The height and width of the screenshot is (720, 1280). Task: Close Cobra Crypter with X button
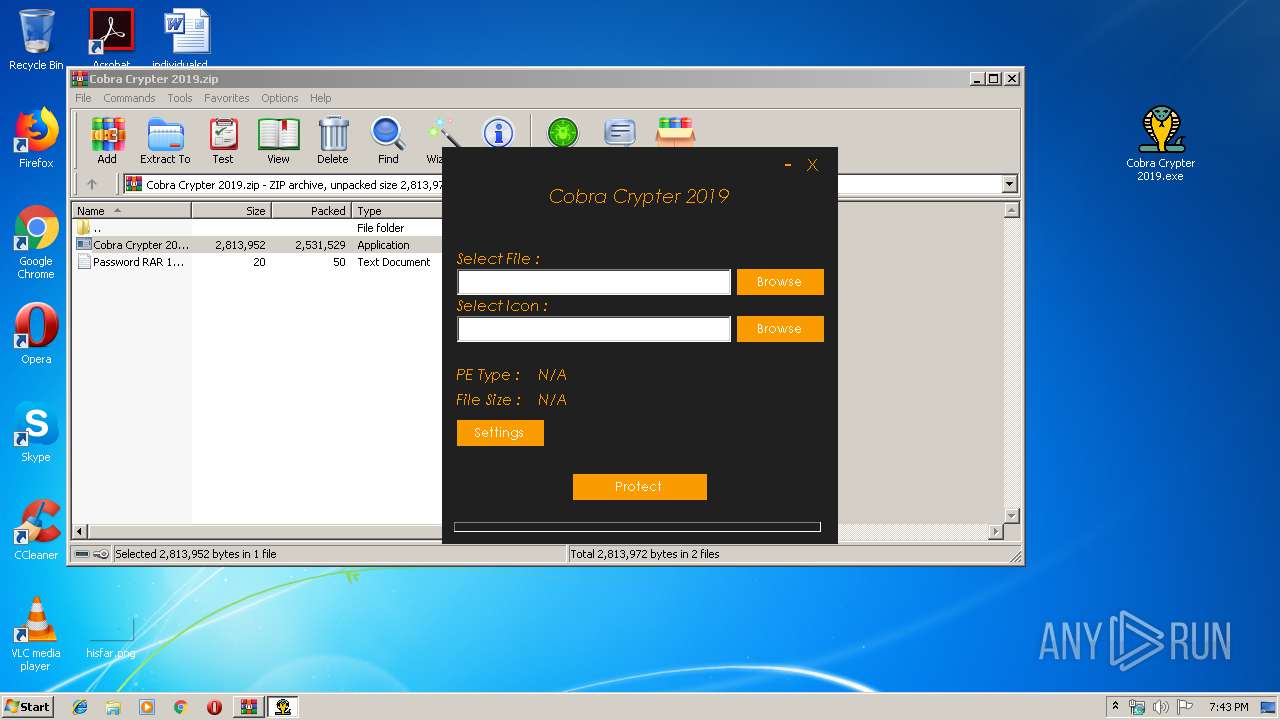pos(813,165)
